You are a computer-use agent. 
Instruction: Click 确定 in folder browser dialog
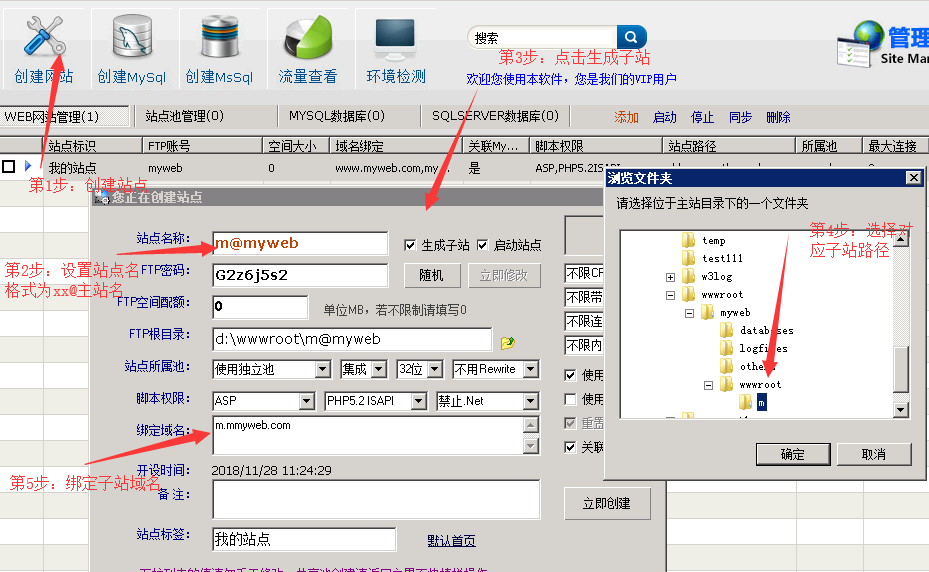click(792, 454)
